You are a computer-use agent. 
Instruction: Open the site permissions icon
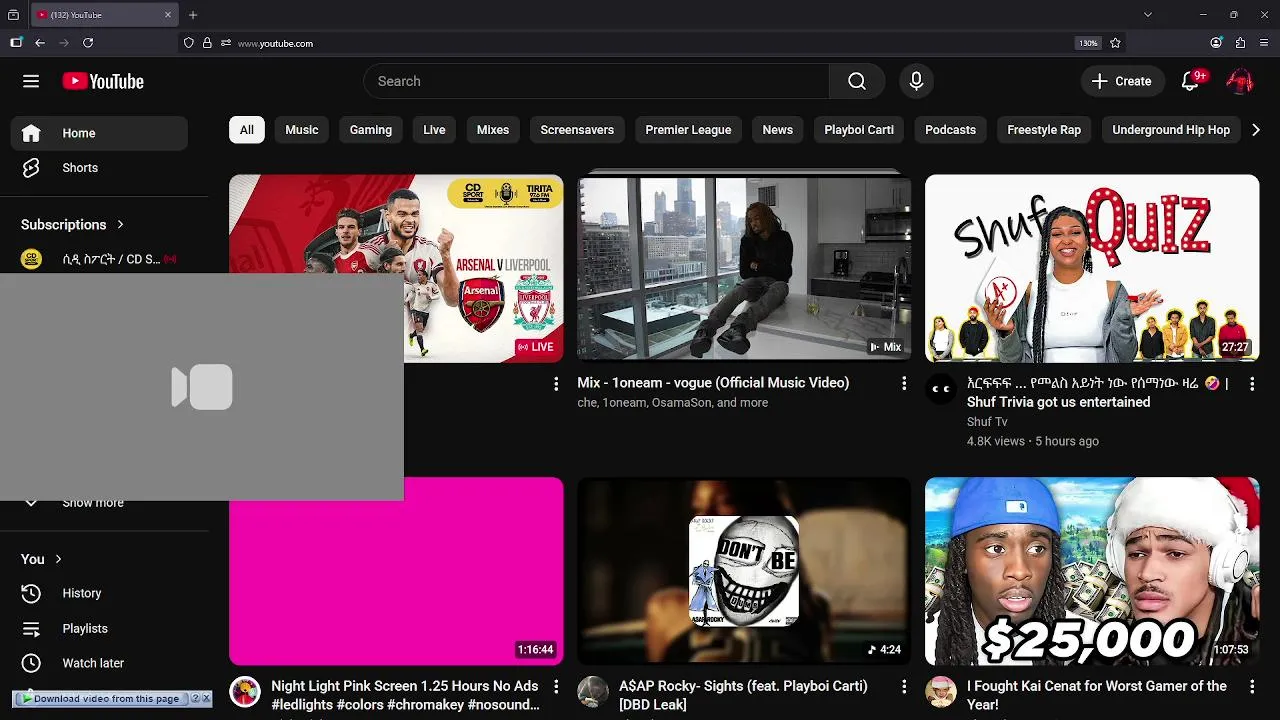[226, 43]
